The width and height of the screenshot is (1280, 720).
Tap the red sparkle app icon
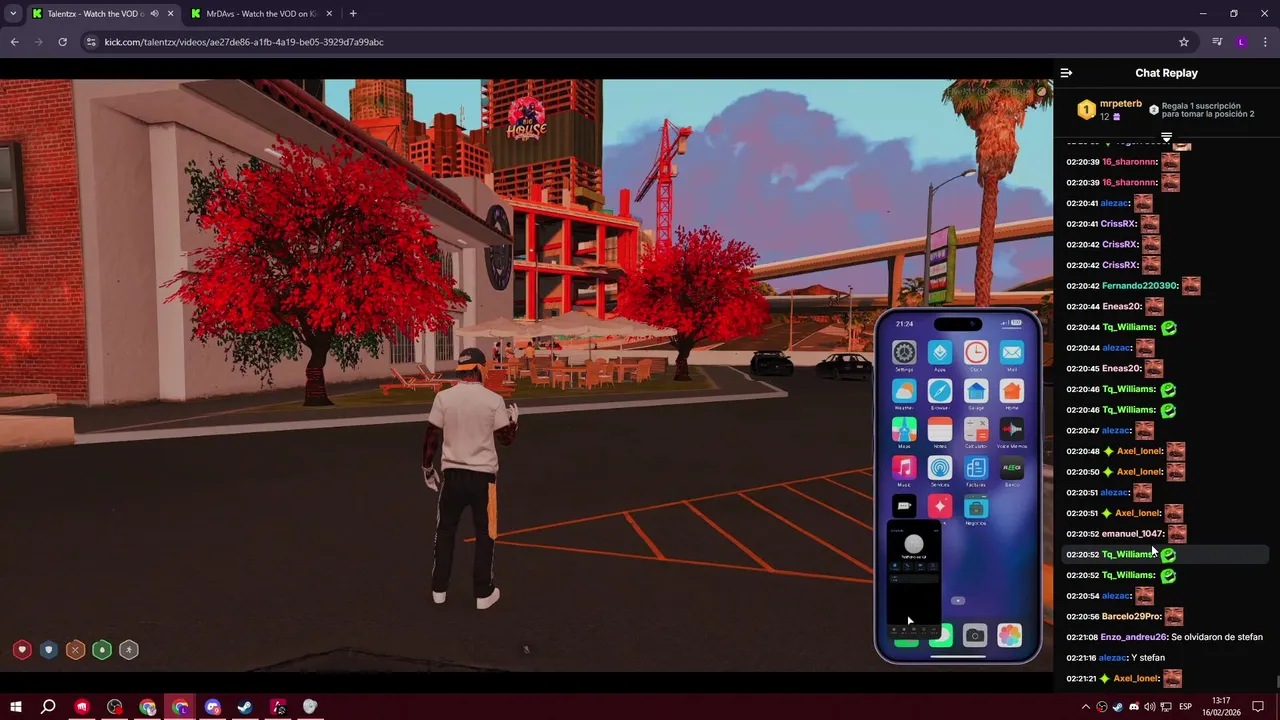pos(940,506)
